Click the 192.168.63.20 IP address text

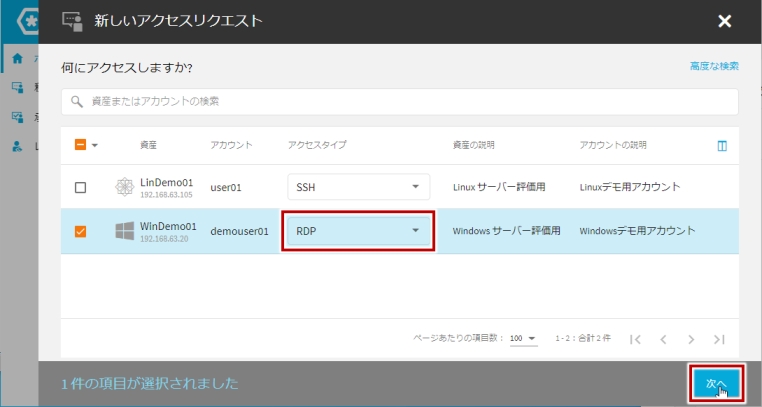164,239
